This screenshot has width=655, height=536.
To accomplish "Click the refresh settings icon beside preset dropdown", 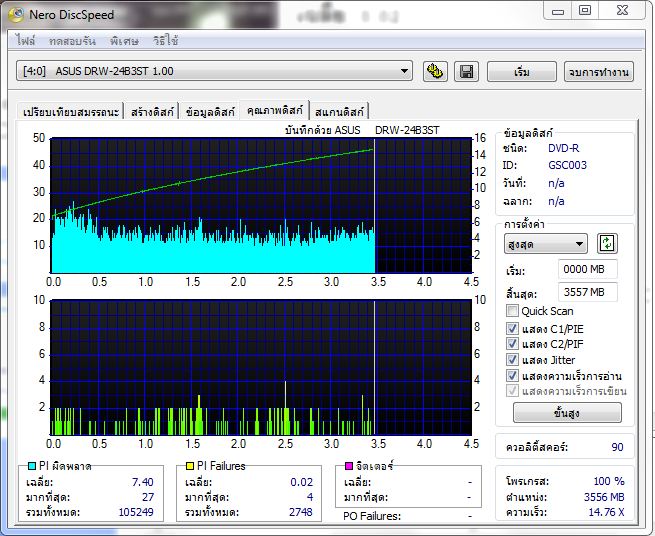I will [x=607, y=243].
